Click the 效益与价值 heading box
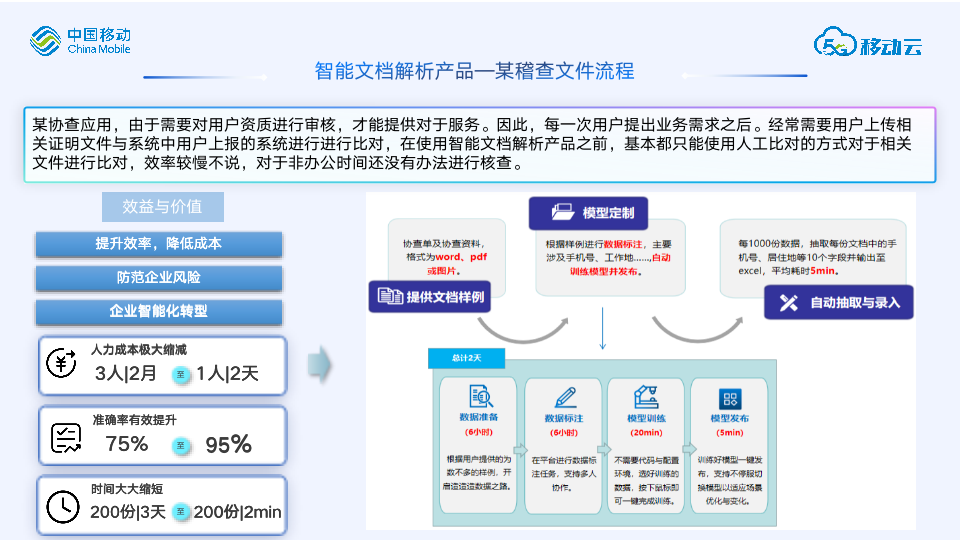Viewport: 960px width, 540px height. [163, 207]
